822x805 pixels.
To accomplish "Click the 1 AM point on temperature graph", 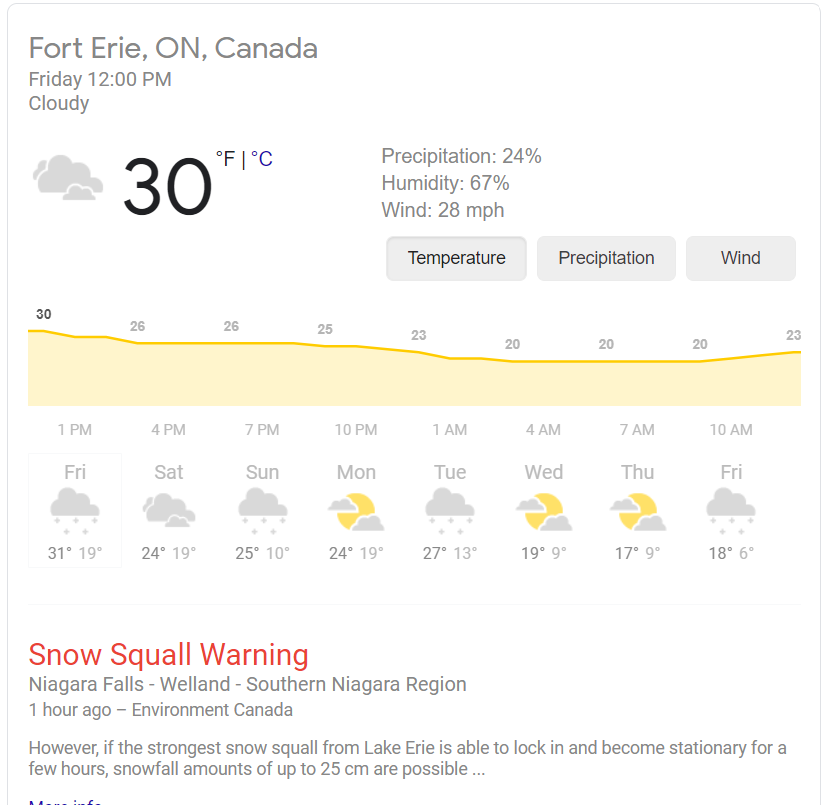I will coord(450,358).
